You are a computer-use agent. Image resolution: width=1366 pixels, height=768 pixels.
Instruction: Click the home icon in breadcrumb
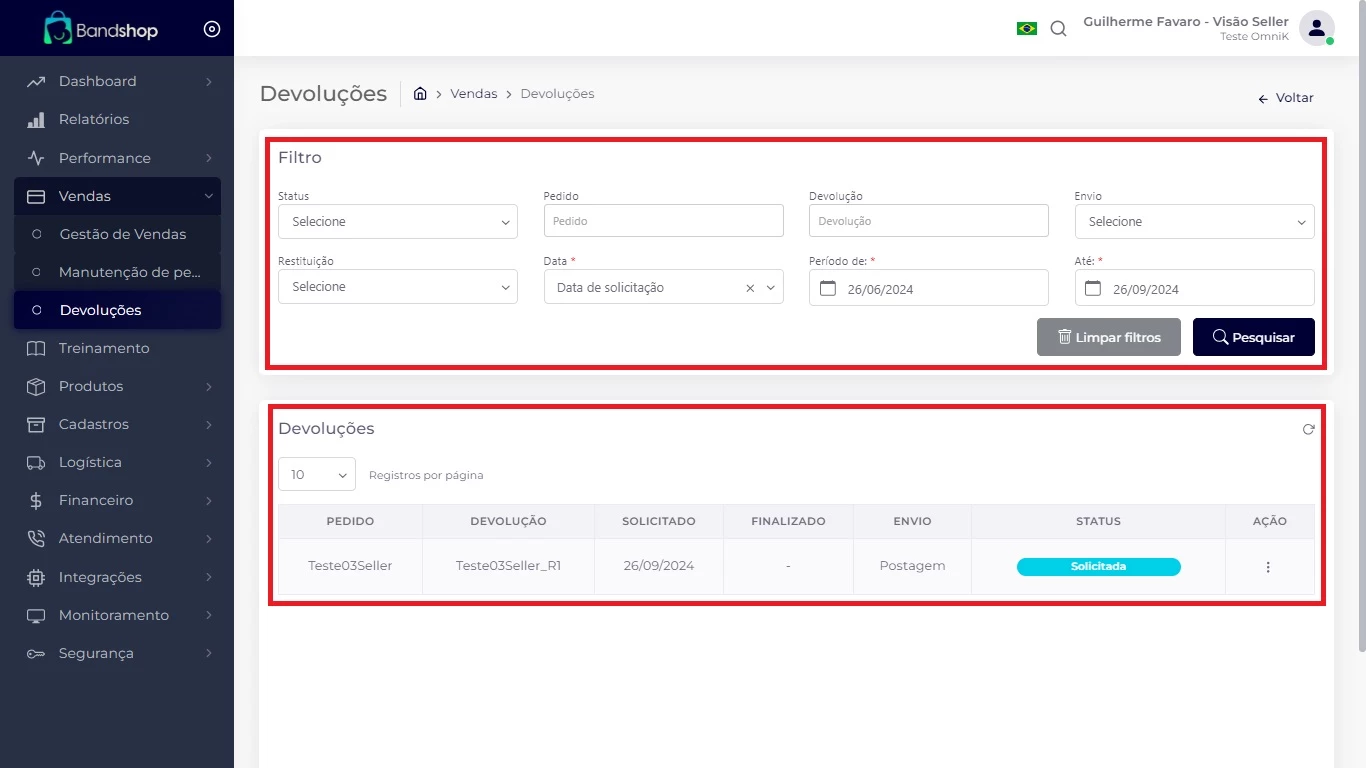pos(420,93)
